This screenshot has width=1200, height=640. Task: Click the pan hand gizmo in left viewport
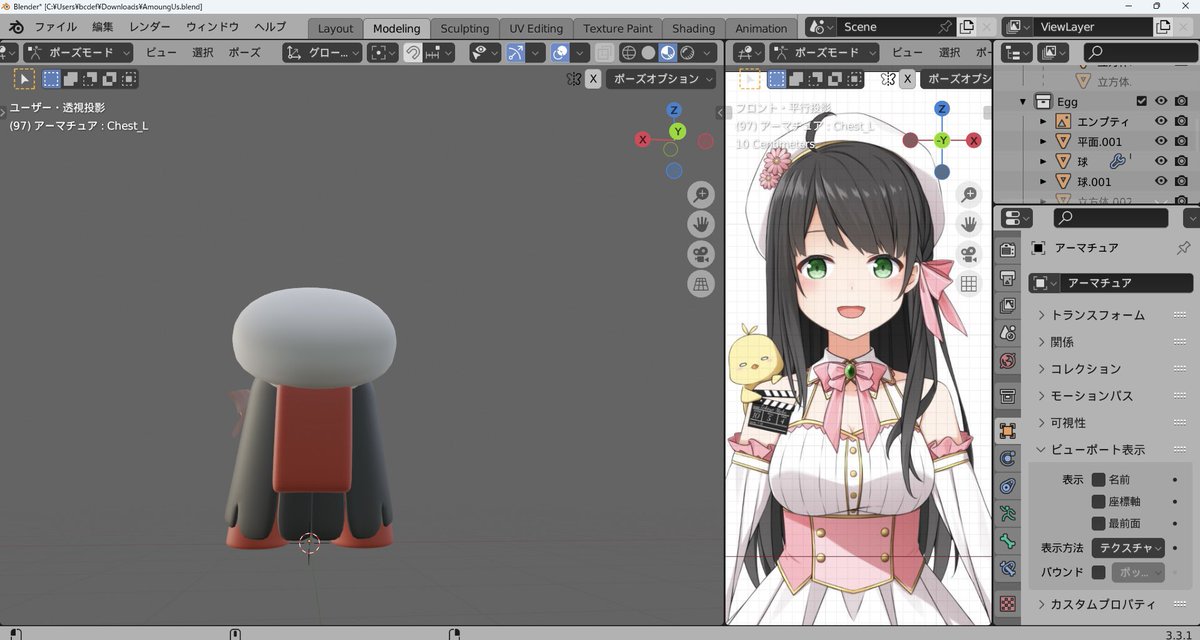click(x=701, y=225)
